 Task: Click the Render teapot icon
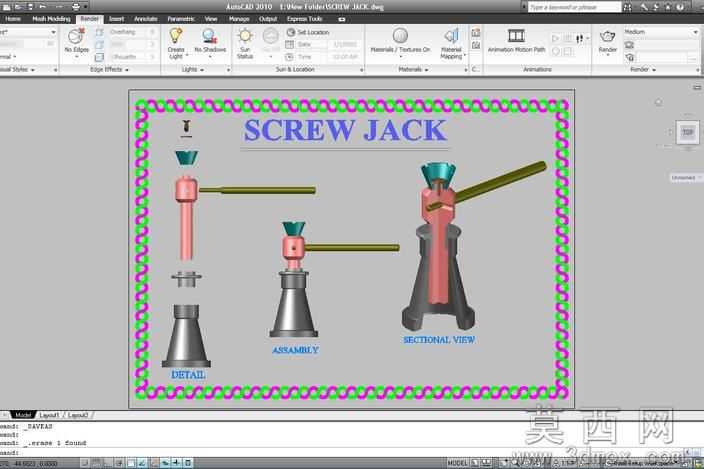[607, 36]
